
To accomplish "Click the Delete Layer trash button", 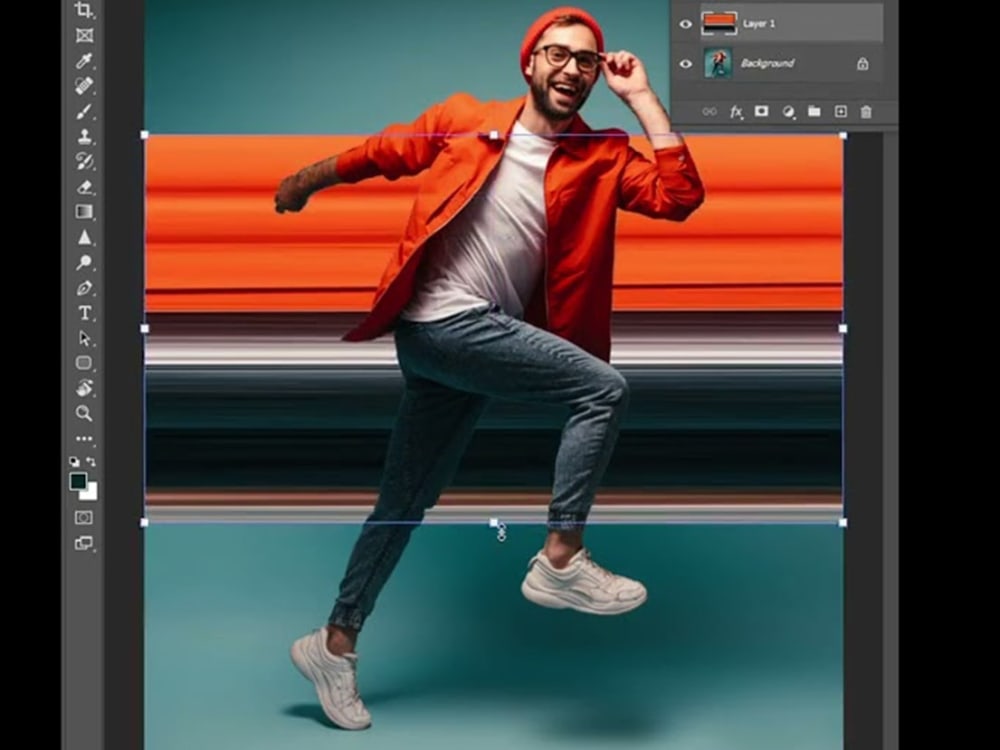I will [x=866, y=112].
